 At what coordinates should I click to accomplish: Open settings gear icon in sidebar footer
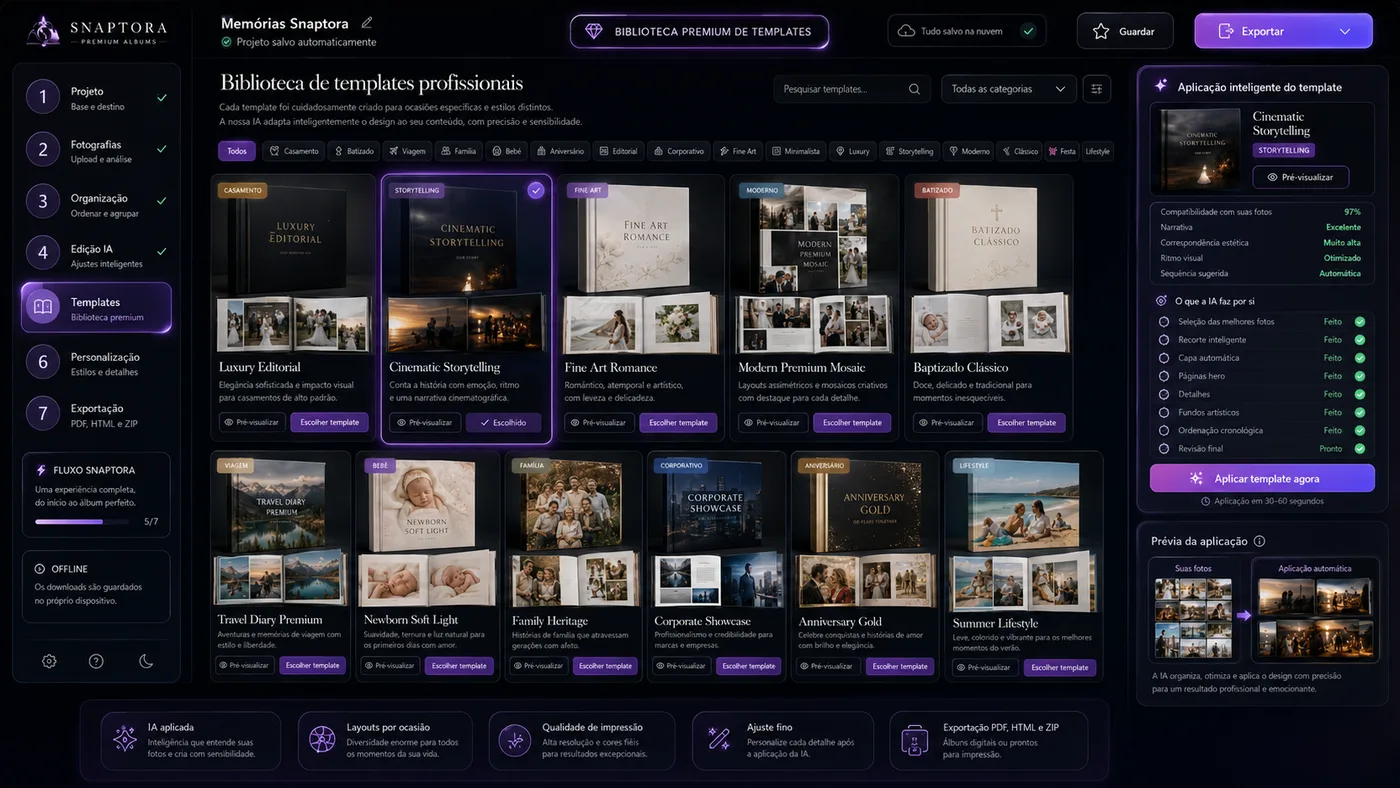coord(49,661)
